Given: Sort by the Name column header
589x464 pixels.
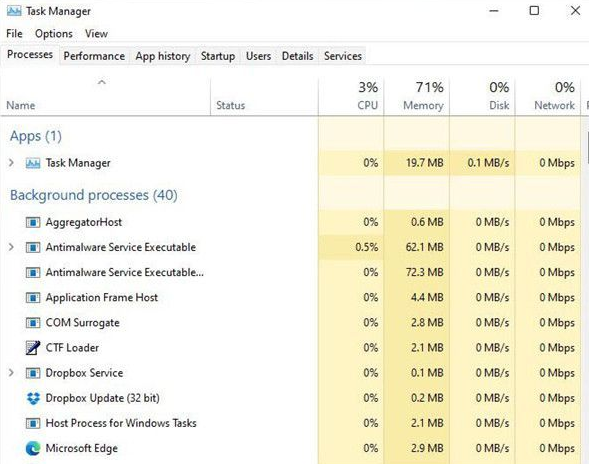Looking at the screenshot, I should pos(105,96).
